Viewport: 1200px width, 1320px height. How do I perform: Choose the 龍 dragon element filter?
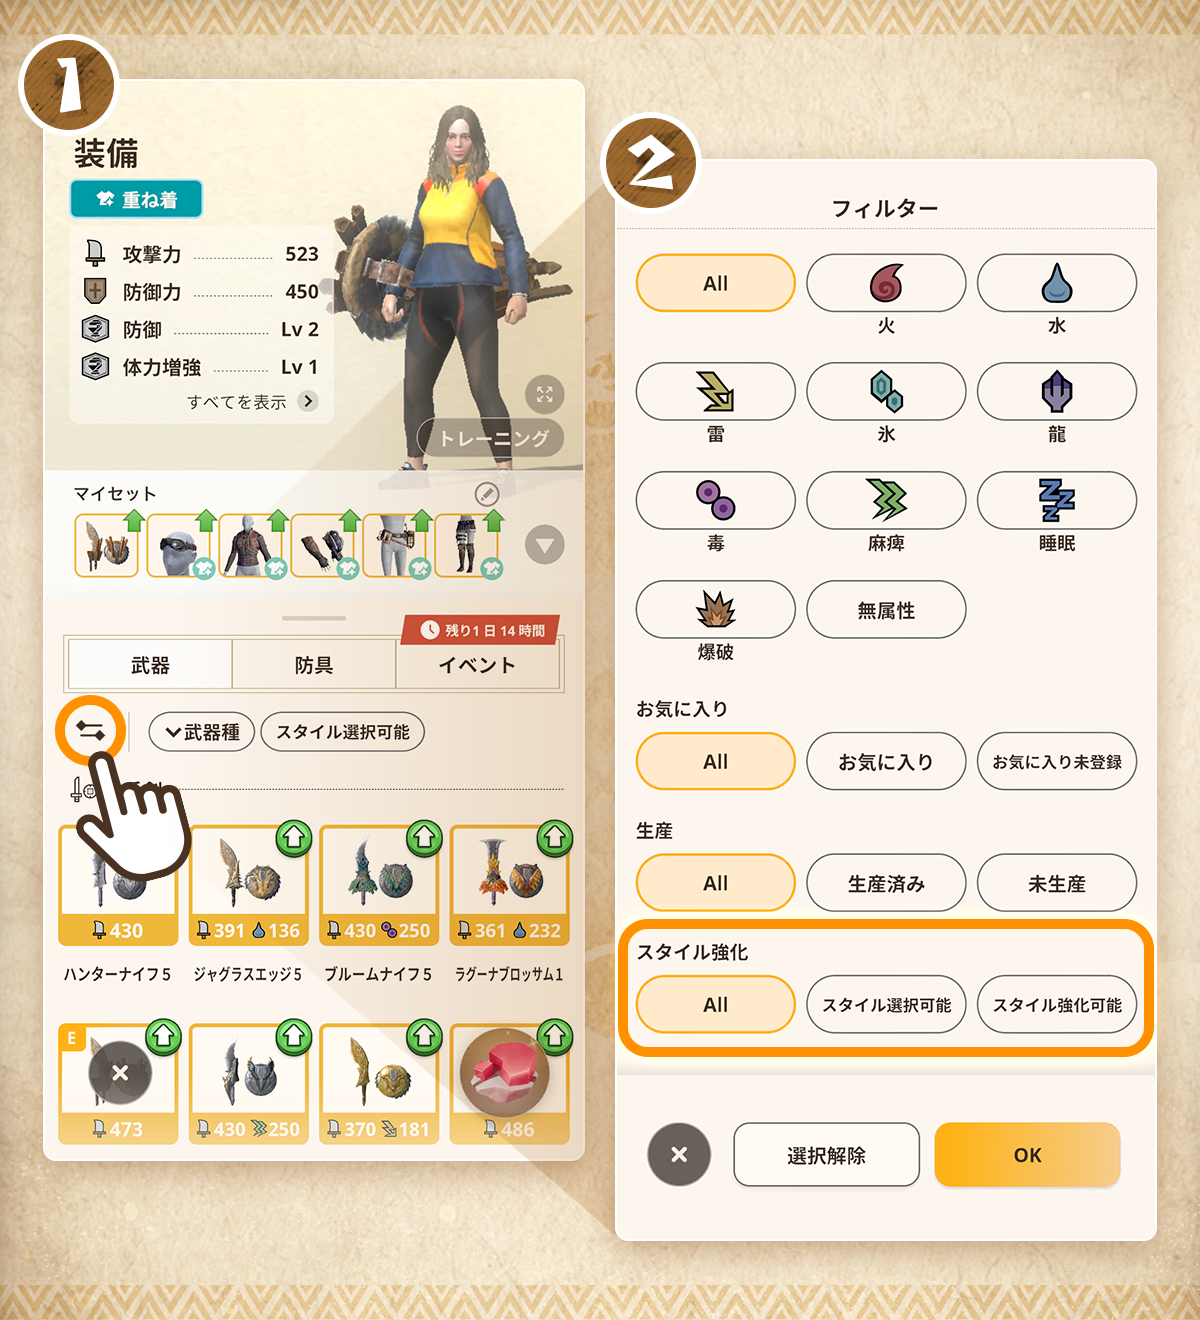point(1057,391)
